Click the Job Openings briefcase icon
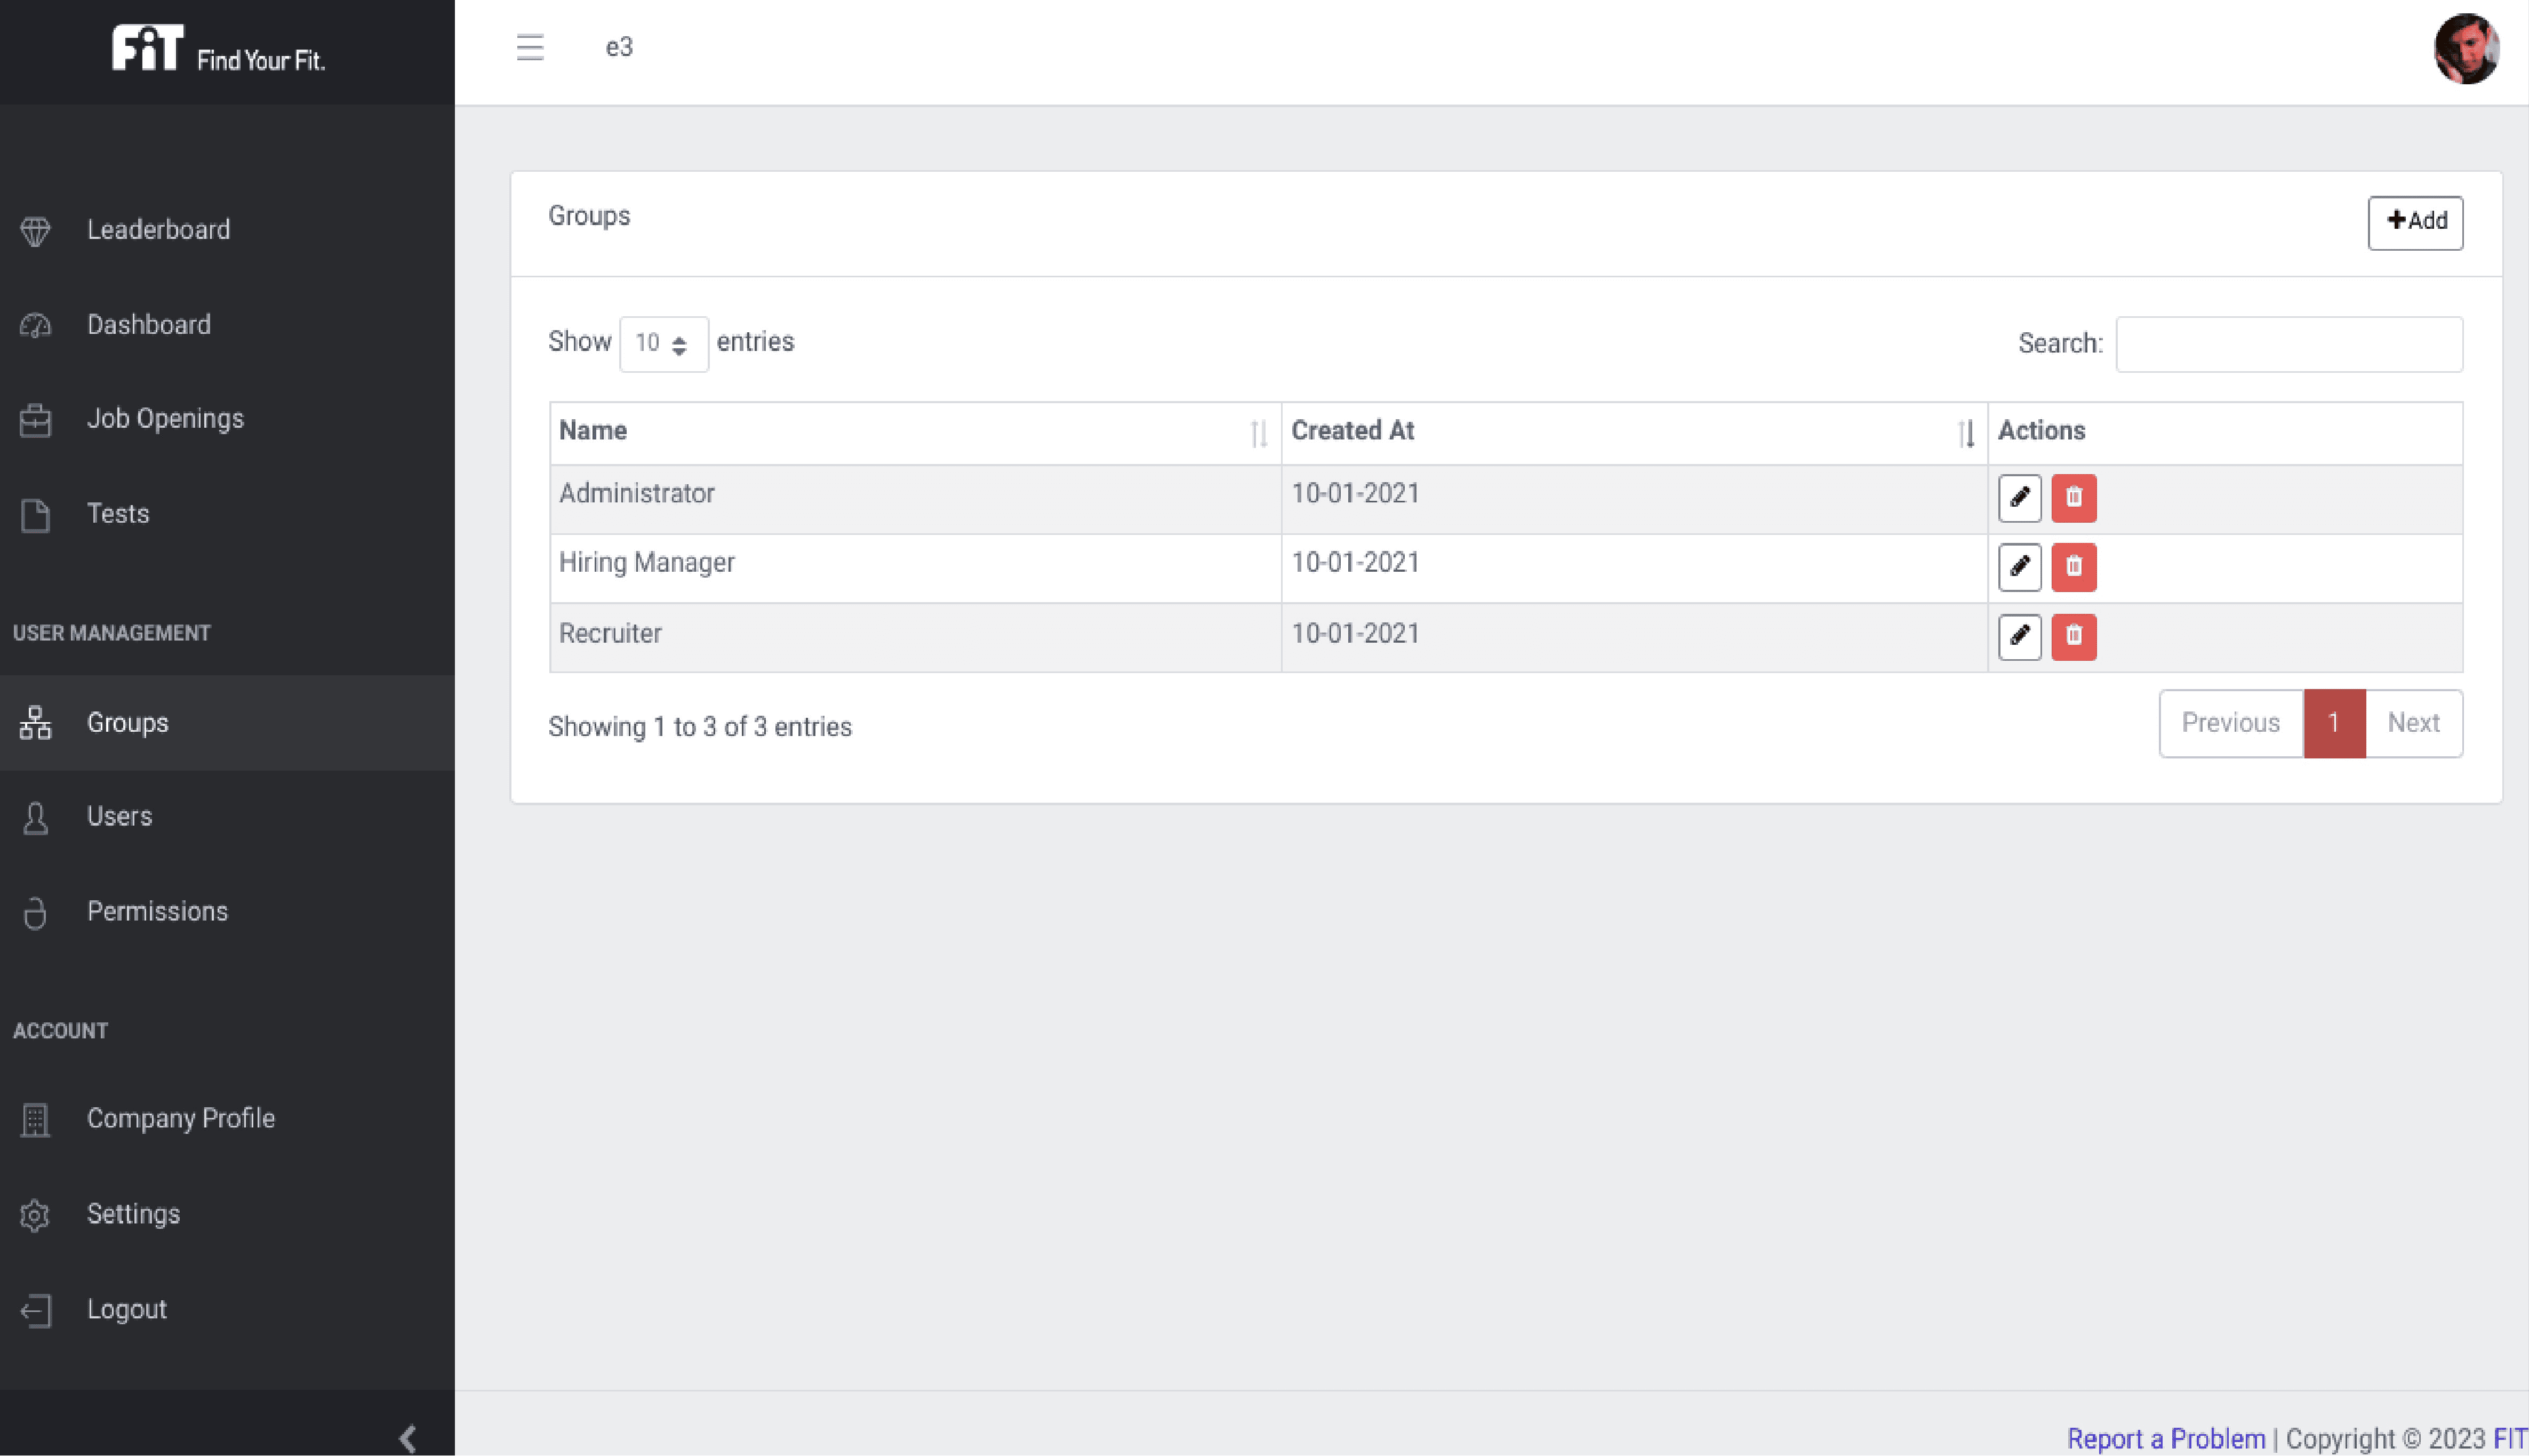The width and height of the screenshot is (2529, 1456). click(35, 420)
